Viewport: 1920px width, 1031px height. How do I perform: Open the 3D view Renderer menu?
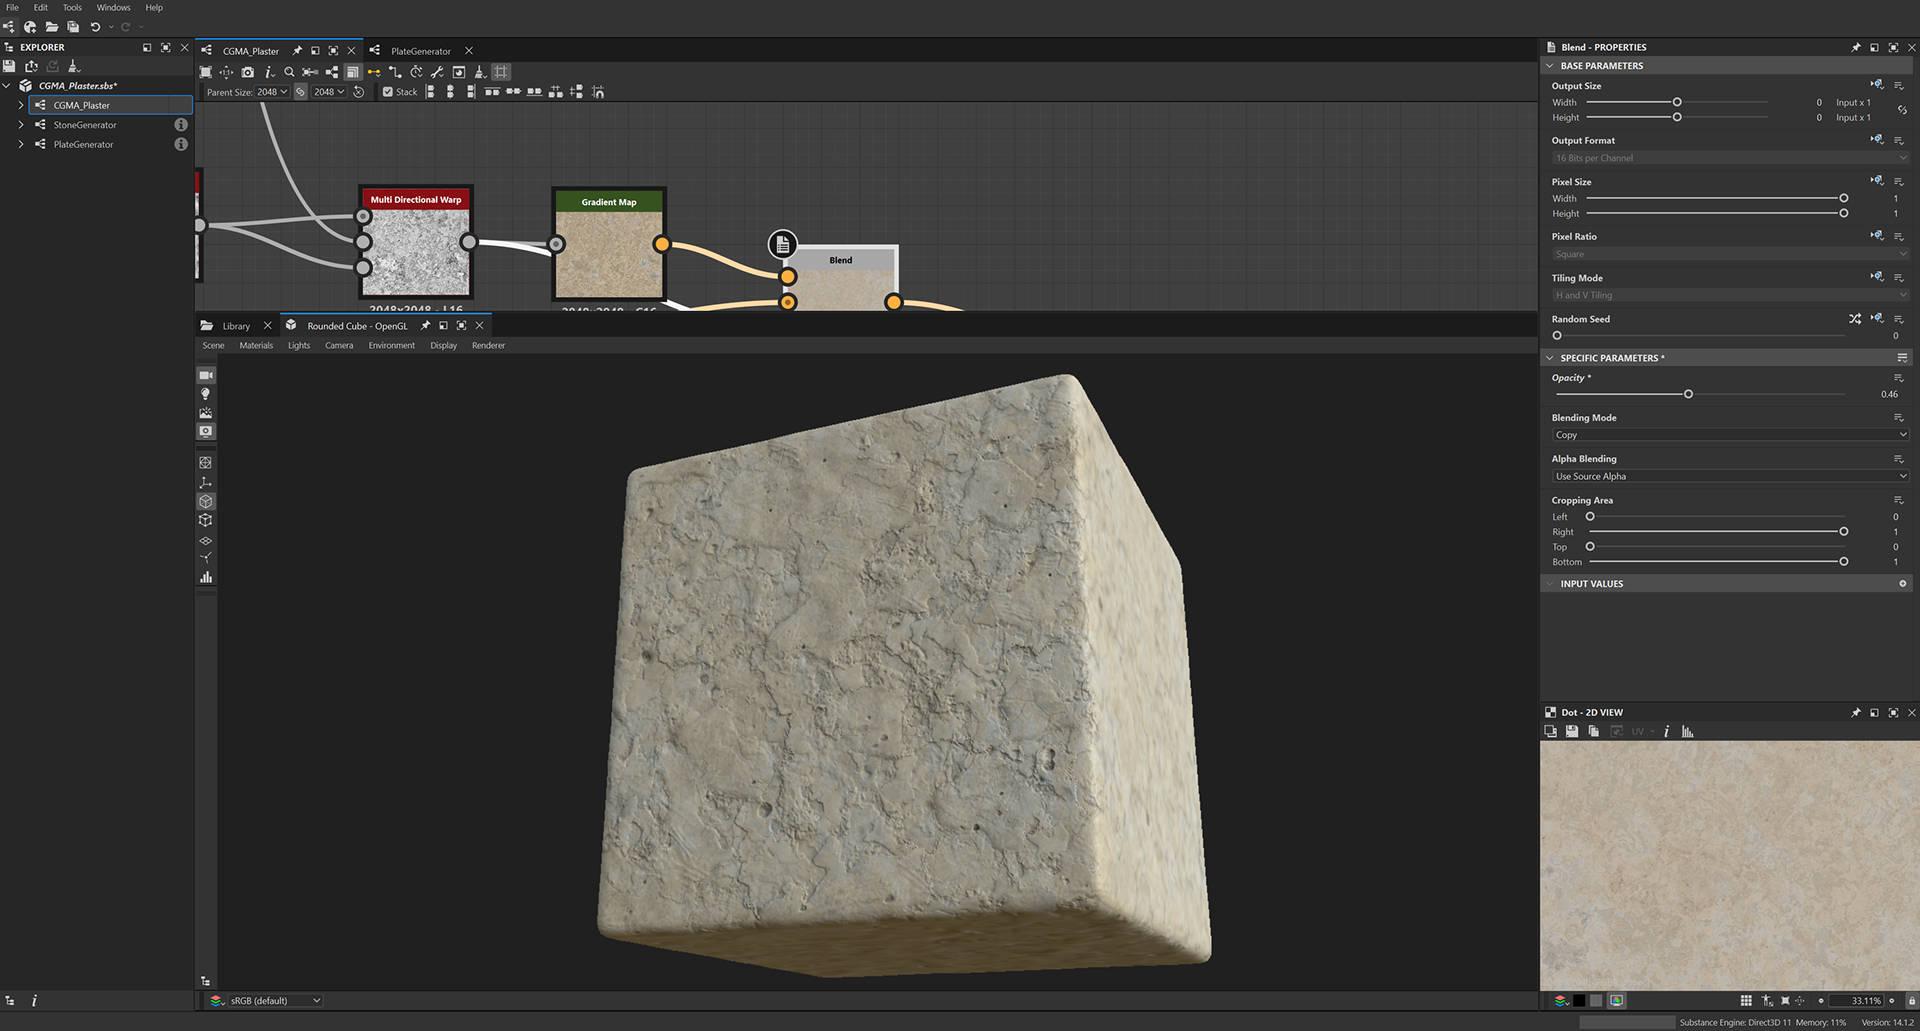click(x=488, y=345)
